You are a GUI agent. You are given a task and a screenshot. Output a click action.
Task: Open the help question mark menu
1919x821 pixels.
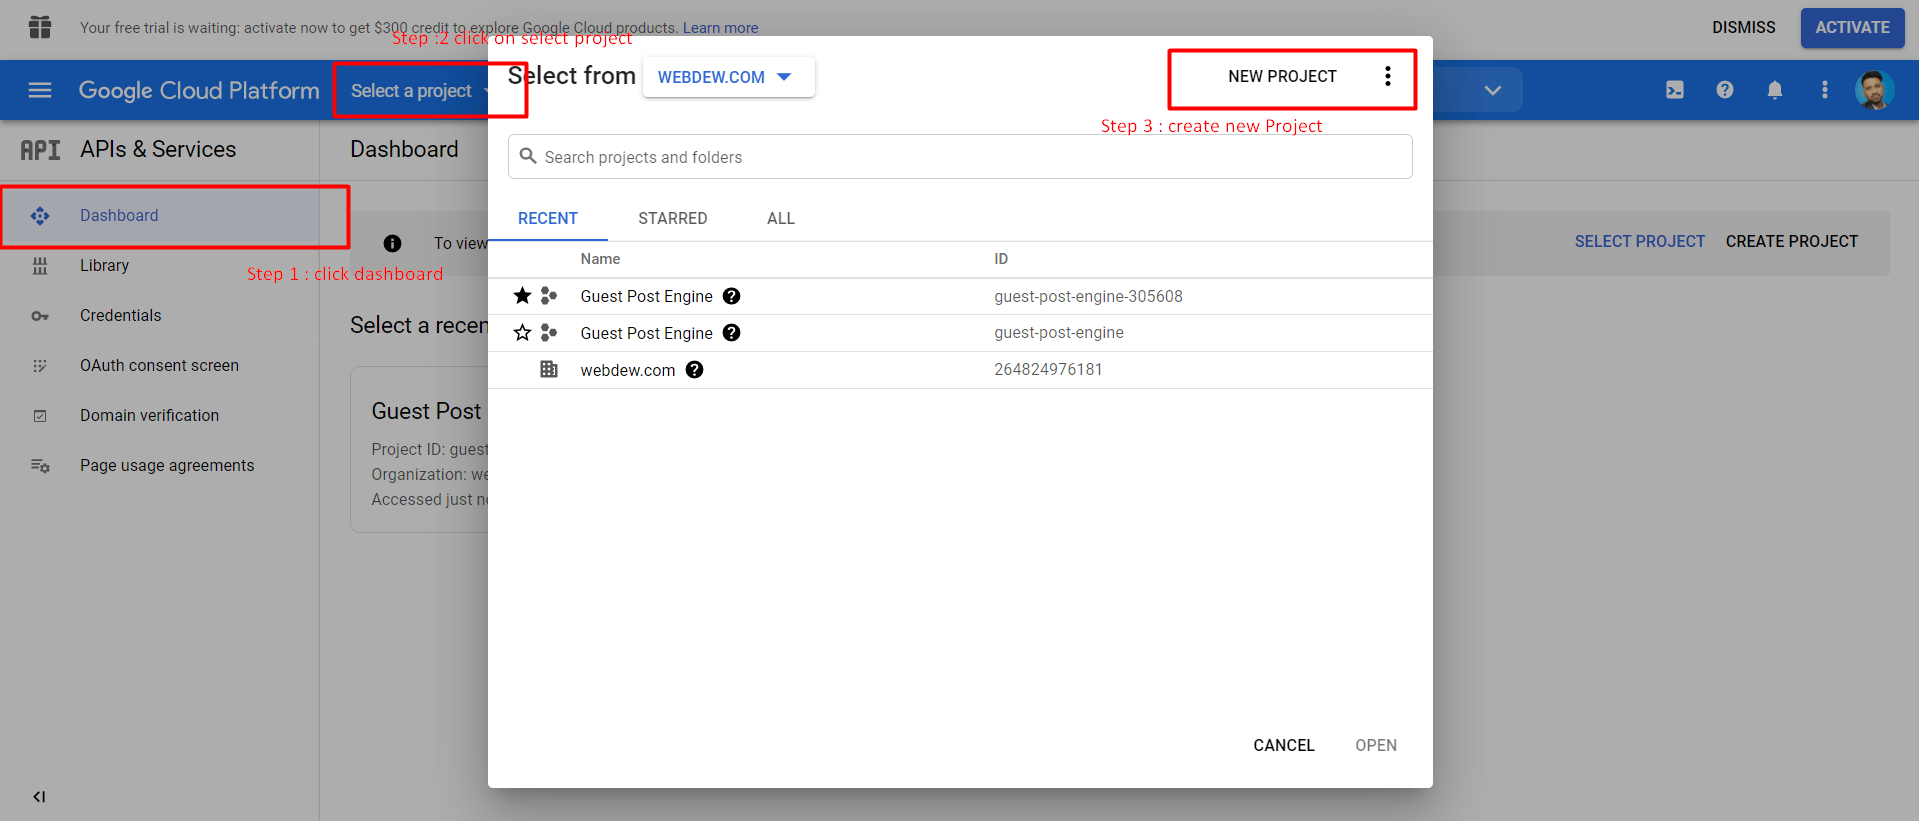point(1725,90)
